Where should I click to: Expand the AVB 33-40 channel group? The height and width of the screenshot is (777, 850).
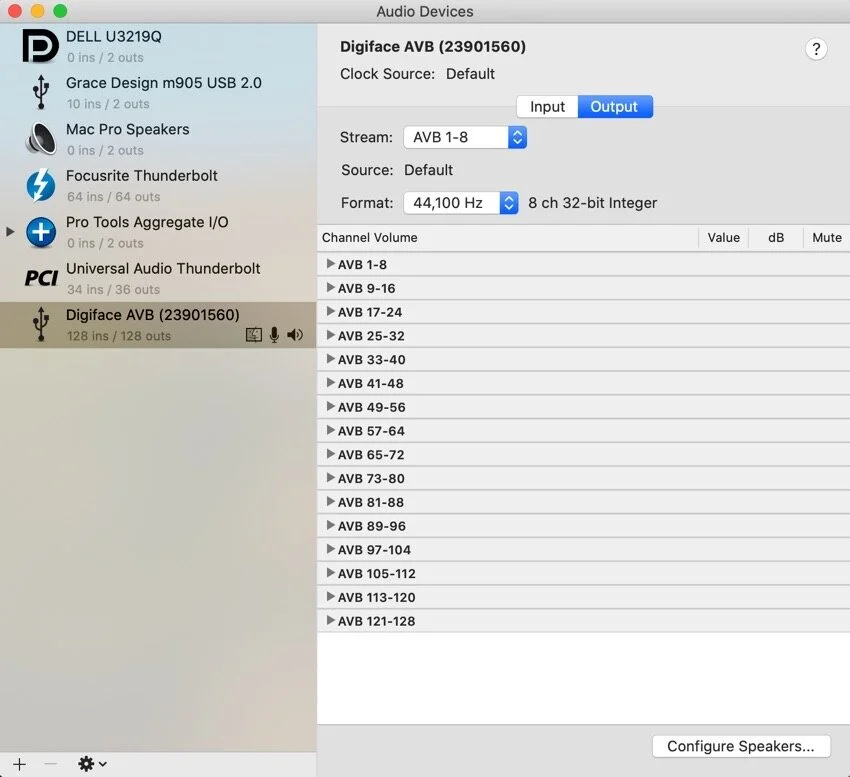[330, 359]
